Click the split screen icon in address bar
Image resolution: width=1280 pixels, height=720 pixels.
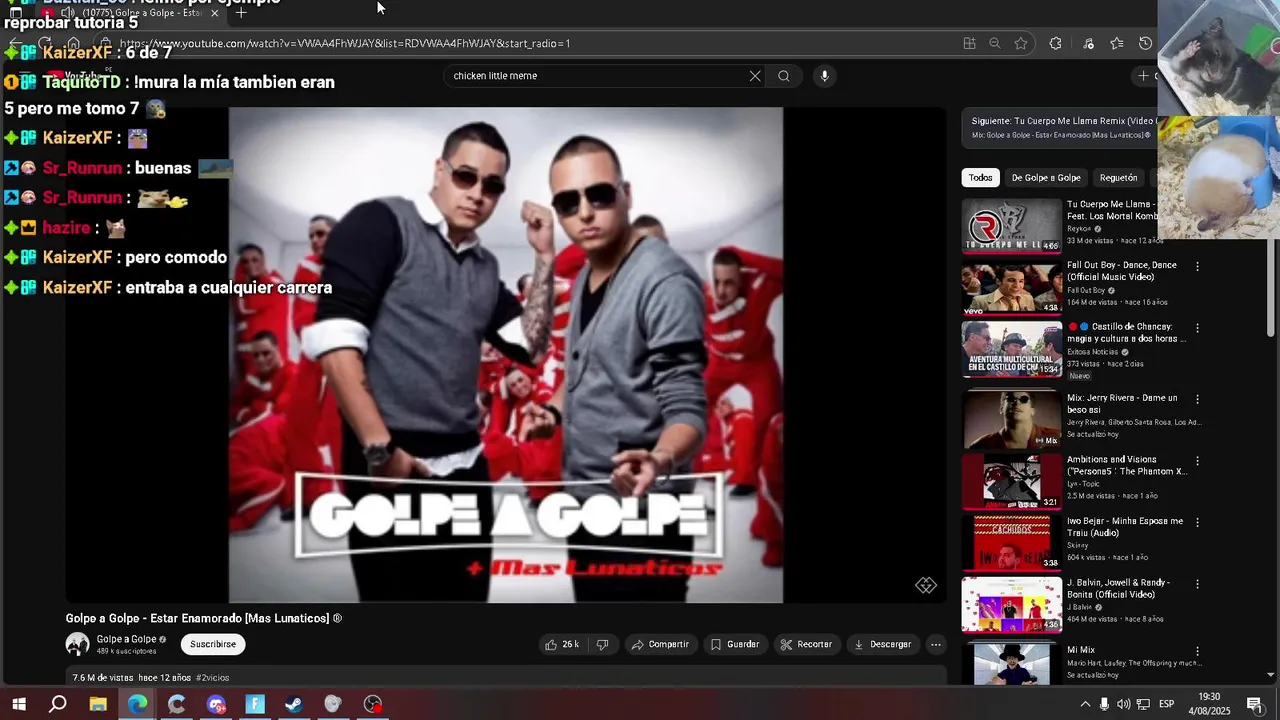coord(969,43)
